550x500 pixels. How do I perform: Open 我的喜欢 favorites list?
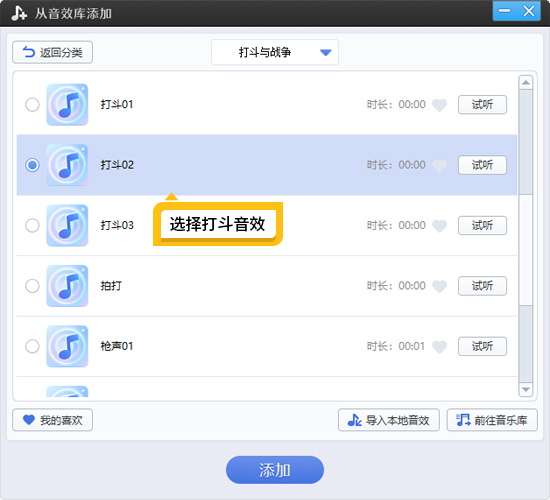53,420
